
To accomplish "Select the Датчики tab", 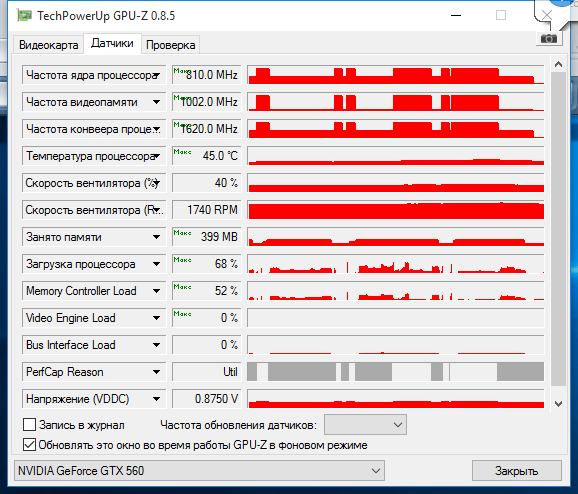I will click(x=112, y=44).
